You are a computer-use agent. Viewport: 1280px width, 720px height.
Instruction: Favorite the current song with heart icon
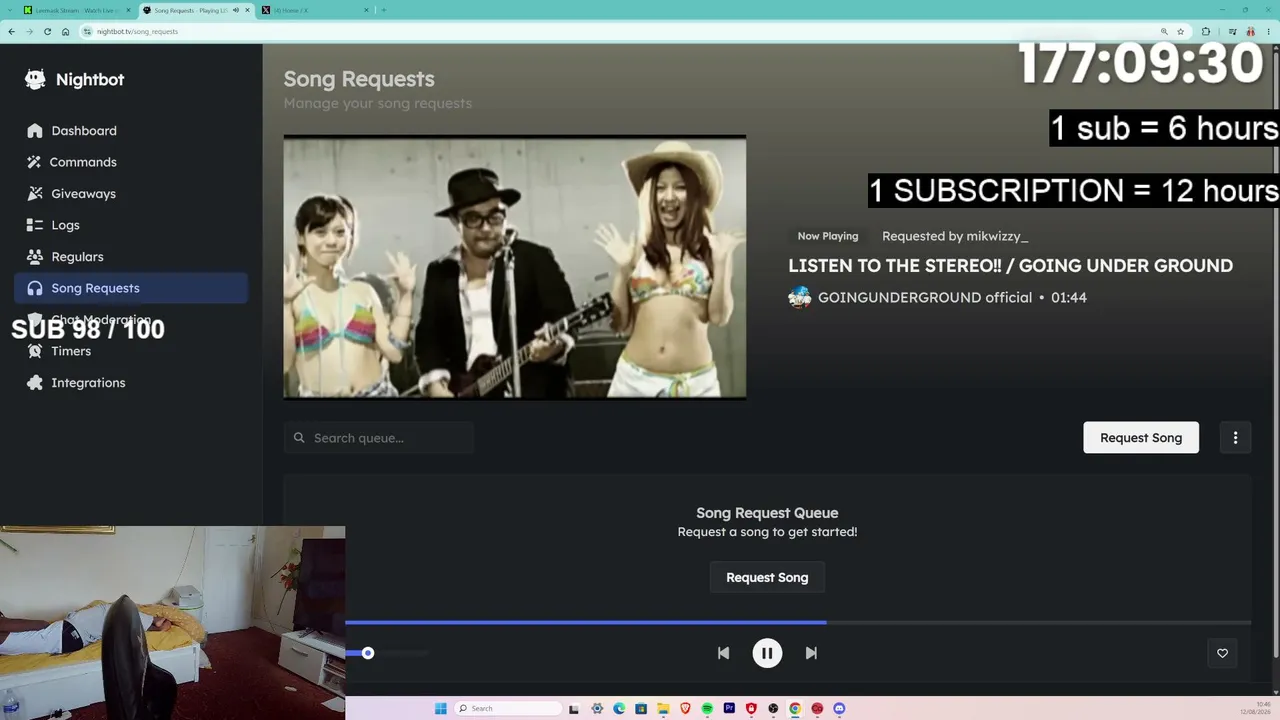(x=1222, y=653)
